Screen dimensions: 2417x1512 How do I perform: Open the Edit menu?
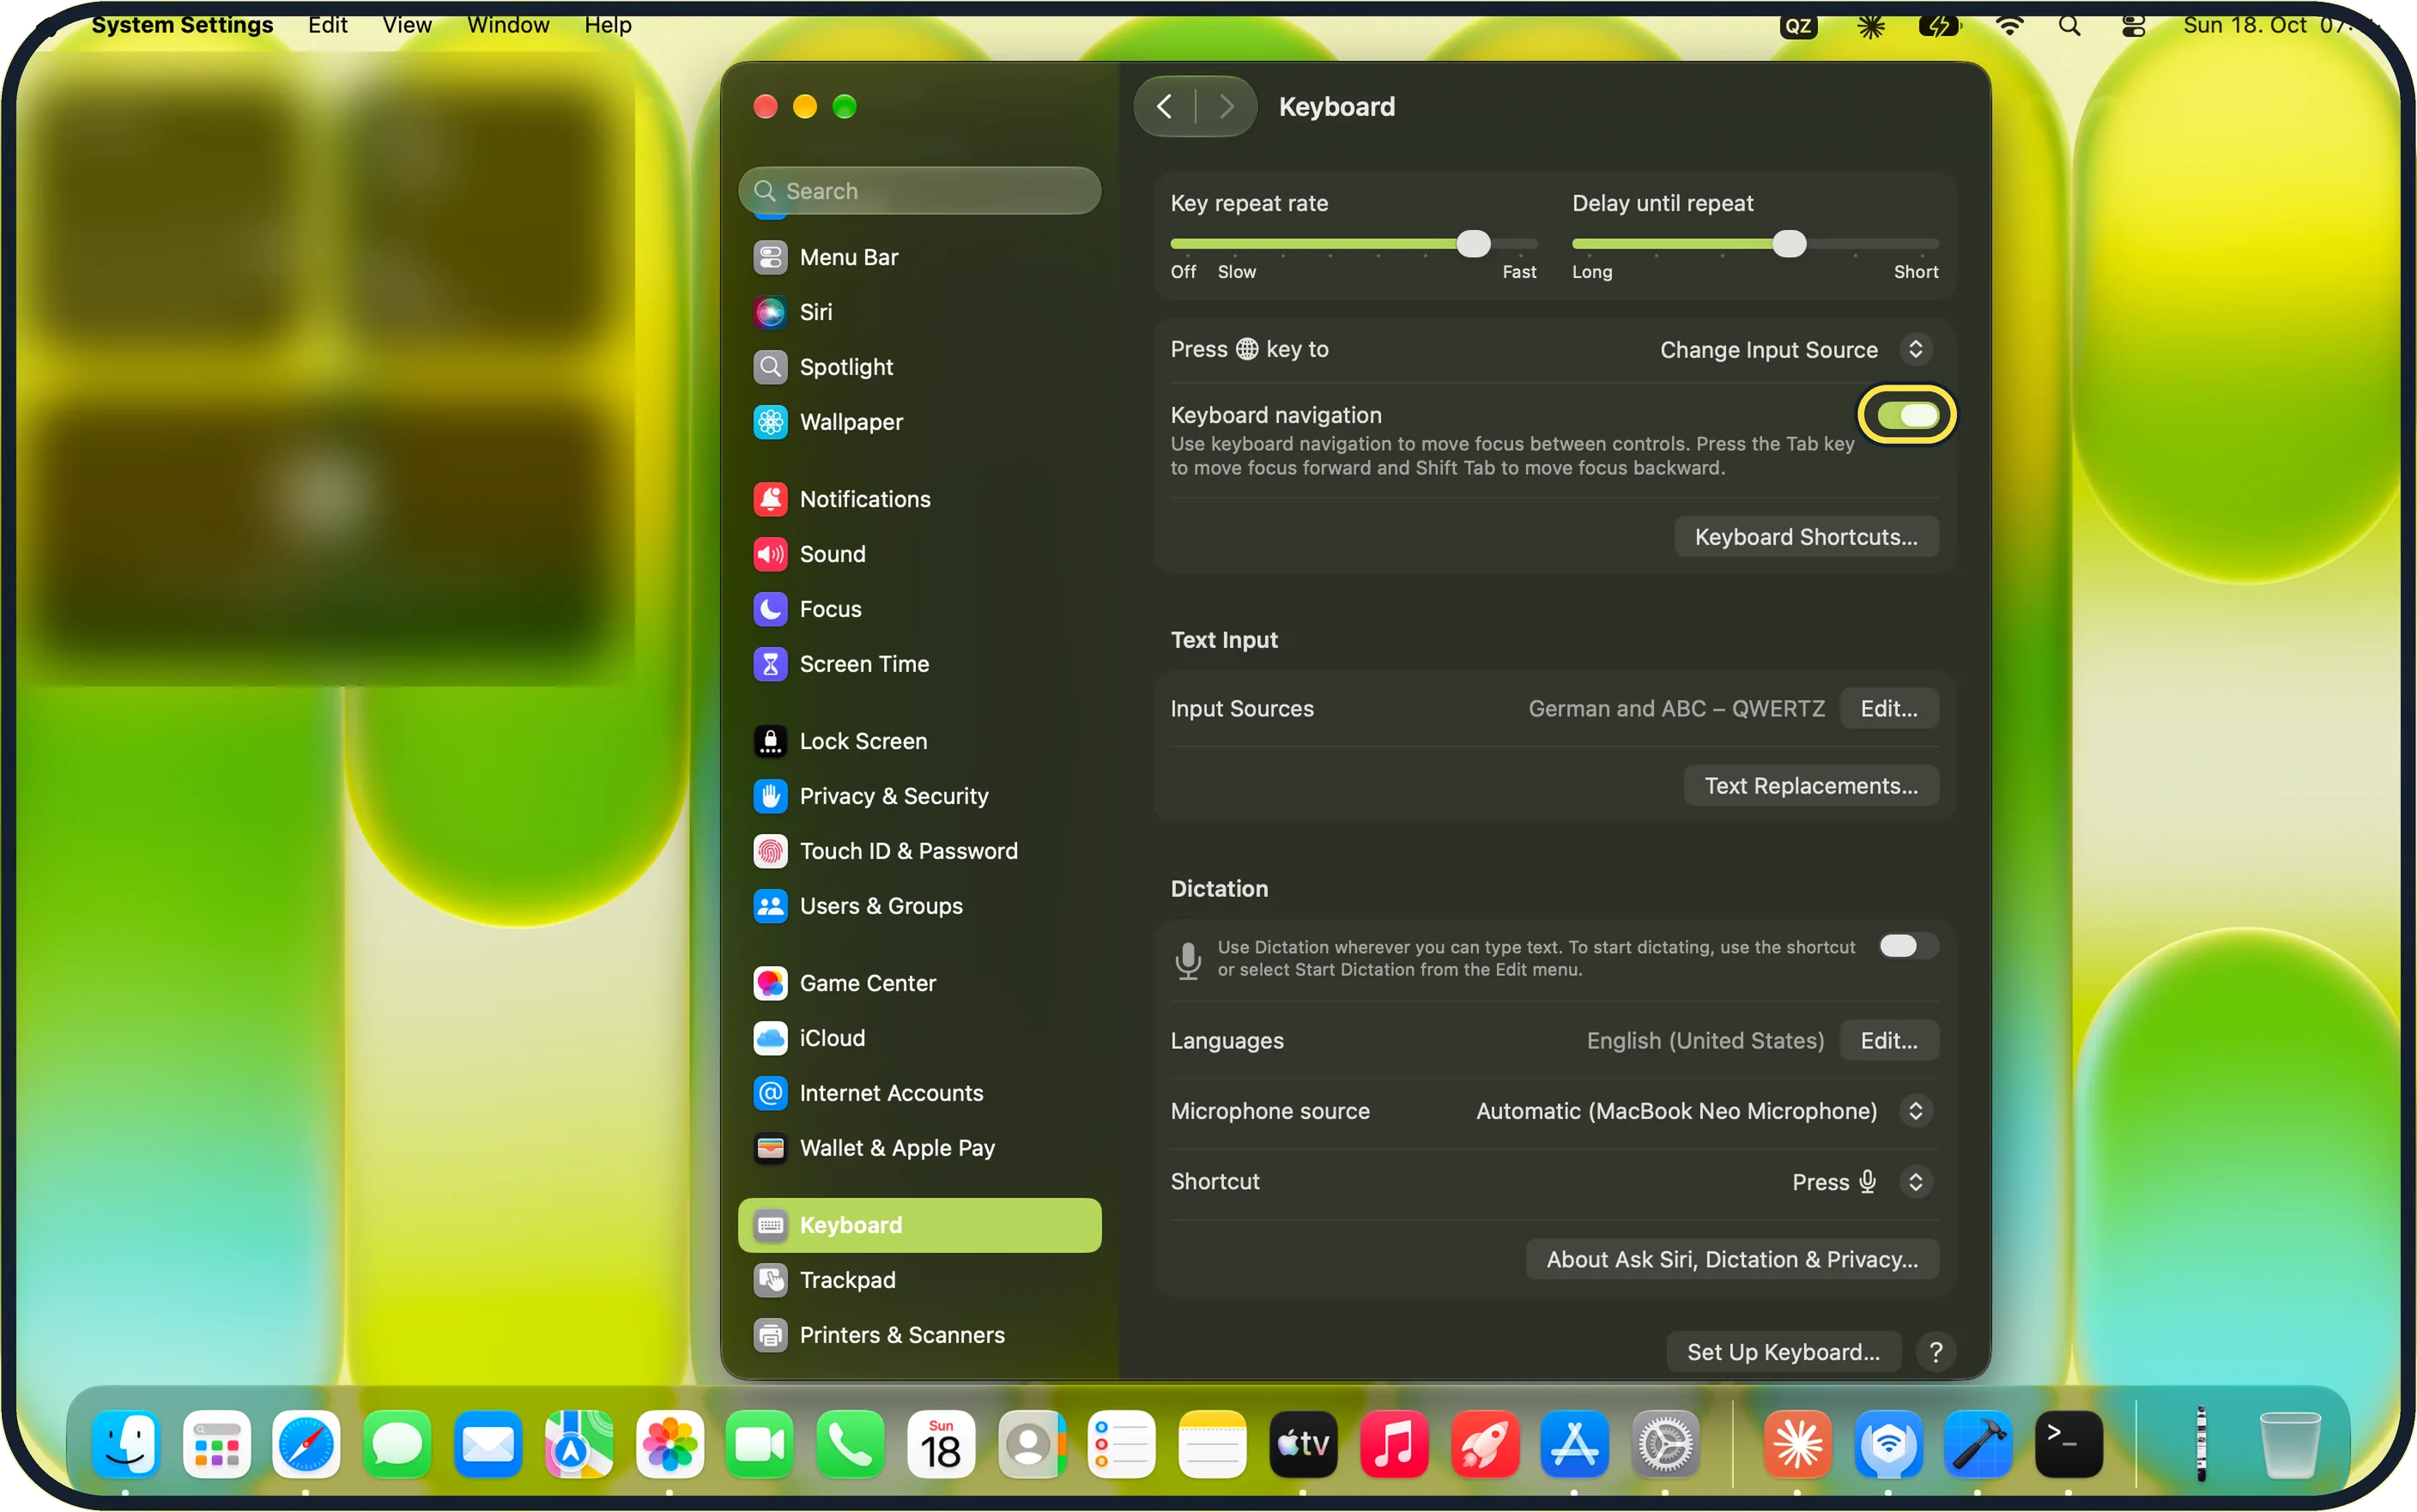pos(327,25)
